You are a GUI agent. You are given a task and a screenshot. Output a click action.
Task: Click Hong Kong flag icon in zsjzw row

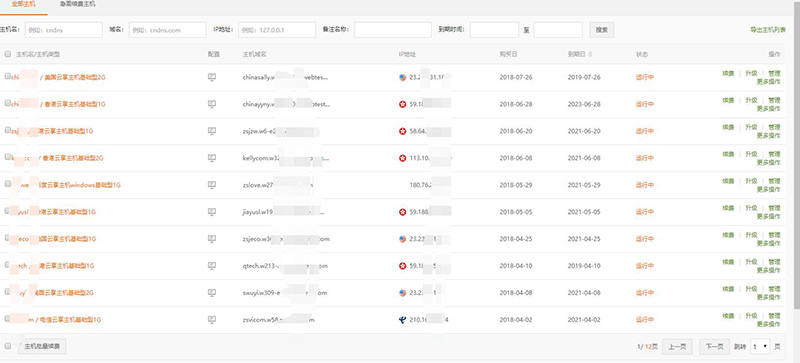(x=403, y=131)
